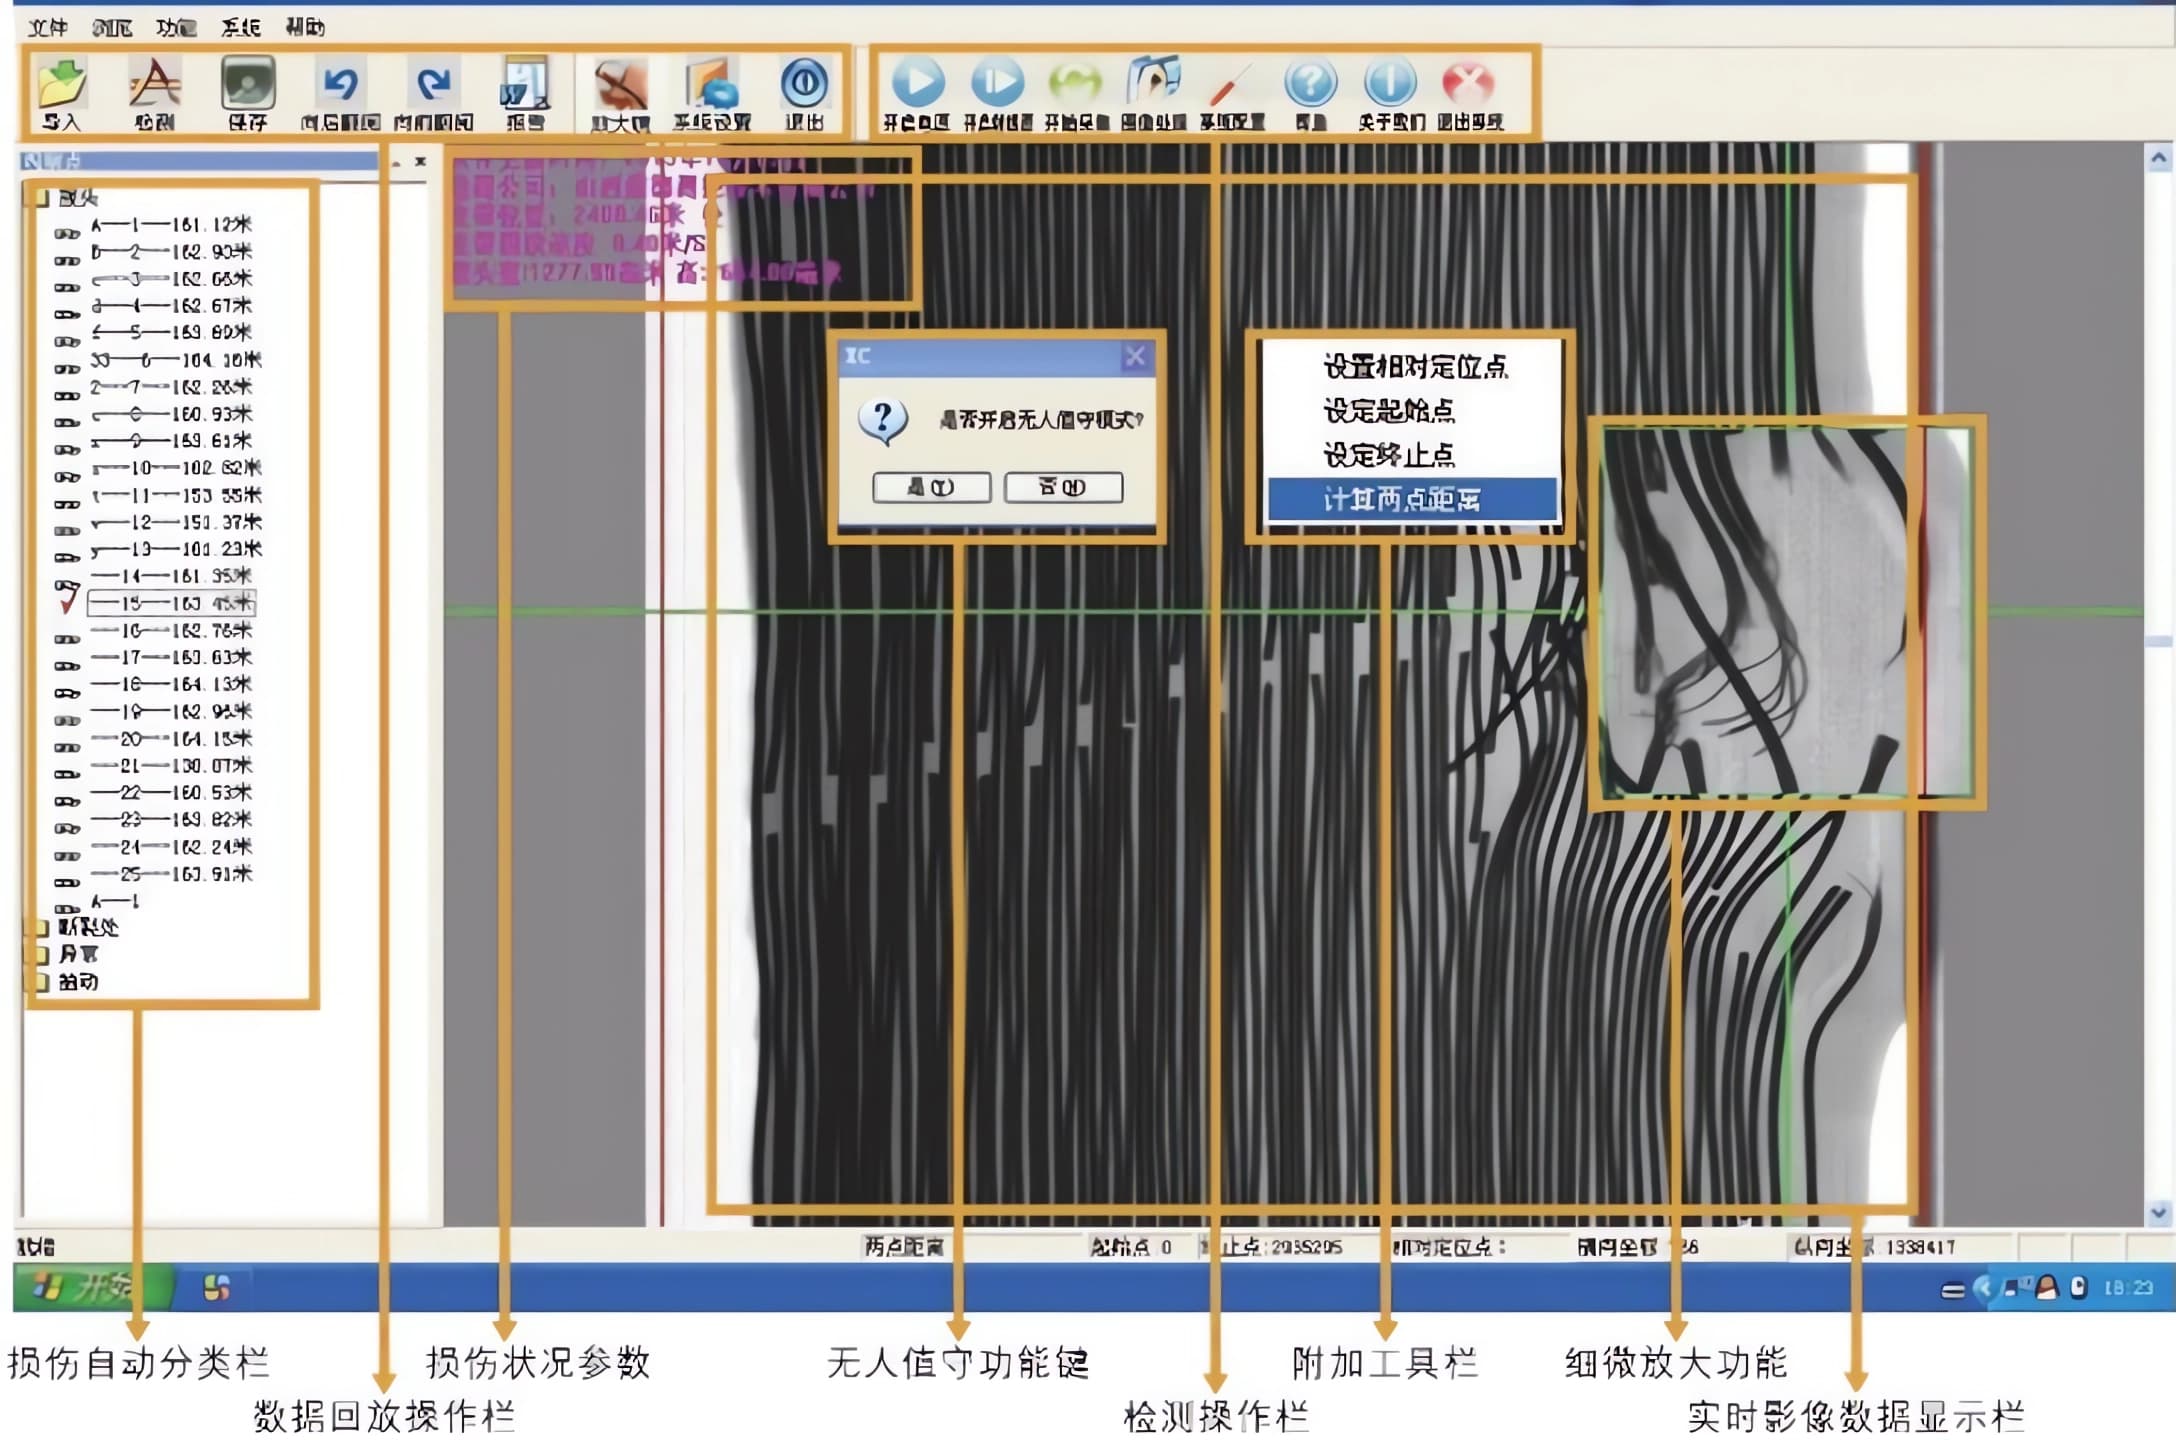Click the image view vertical scrollbar down arrow
This screenshot has width=2176, height=1440.
click(x=2158, y=1213)
